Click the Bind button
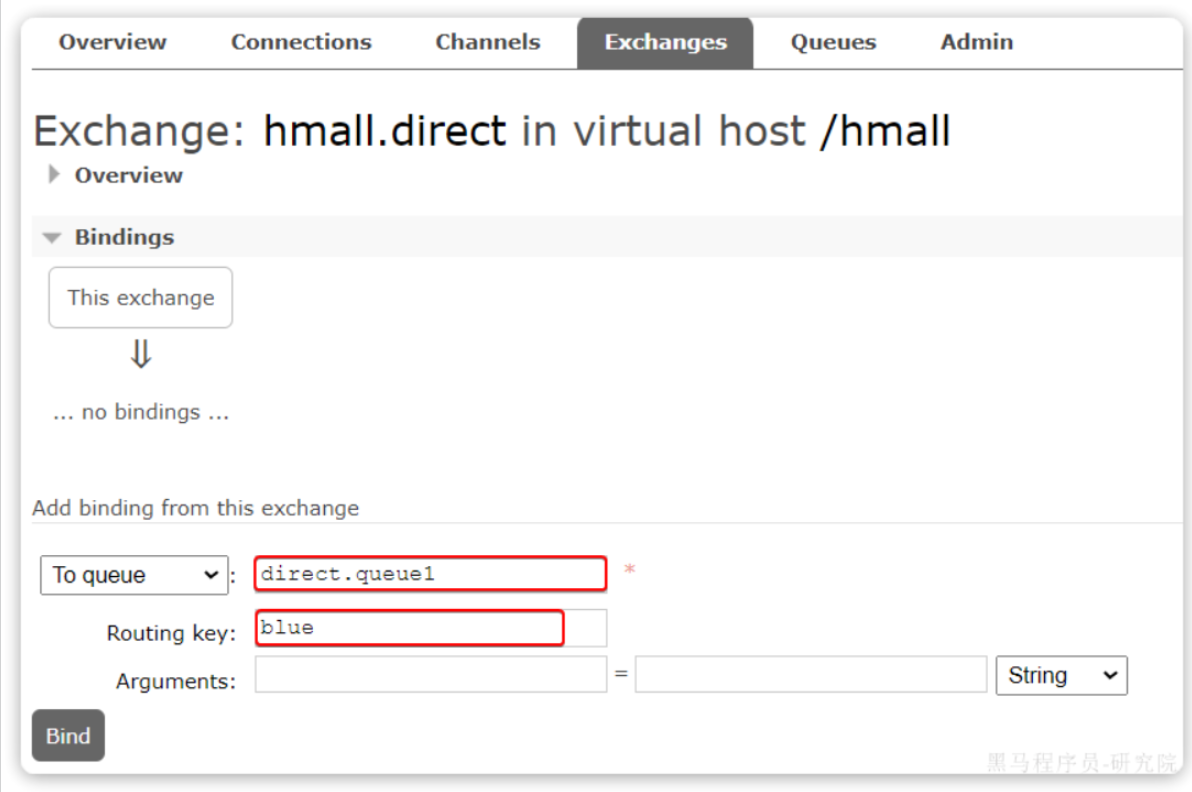 coord(68,735)
